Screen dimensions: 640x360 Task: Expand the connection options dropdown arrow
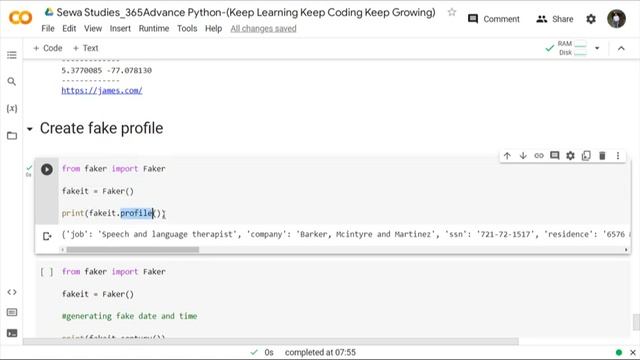(x=597, y=48)
